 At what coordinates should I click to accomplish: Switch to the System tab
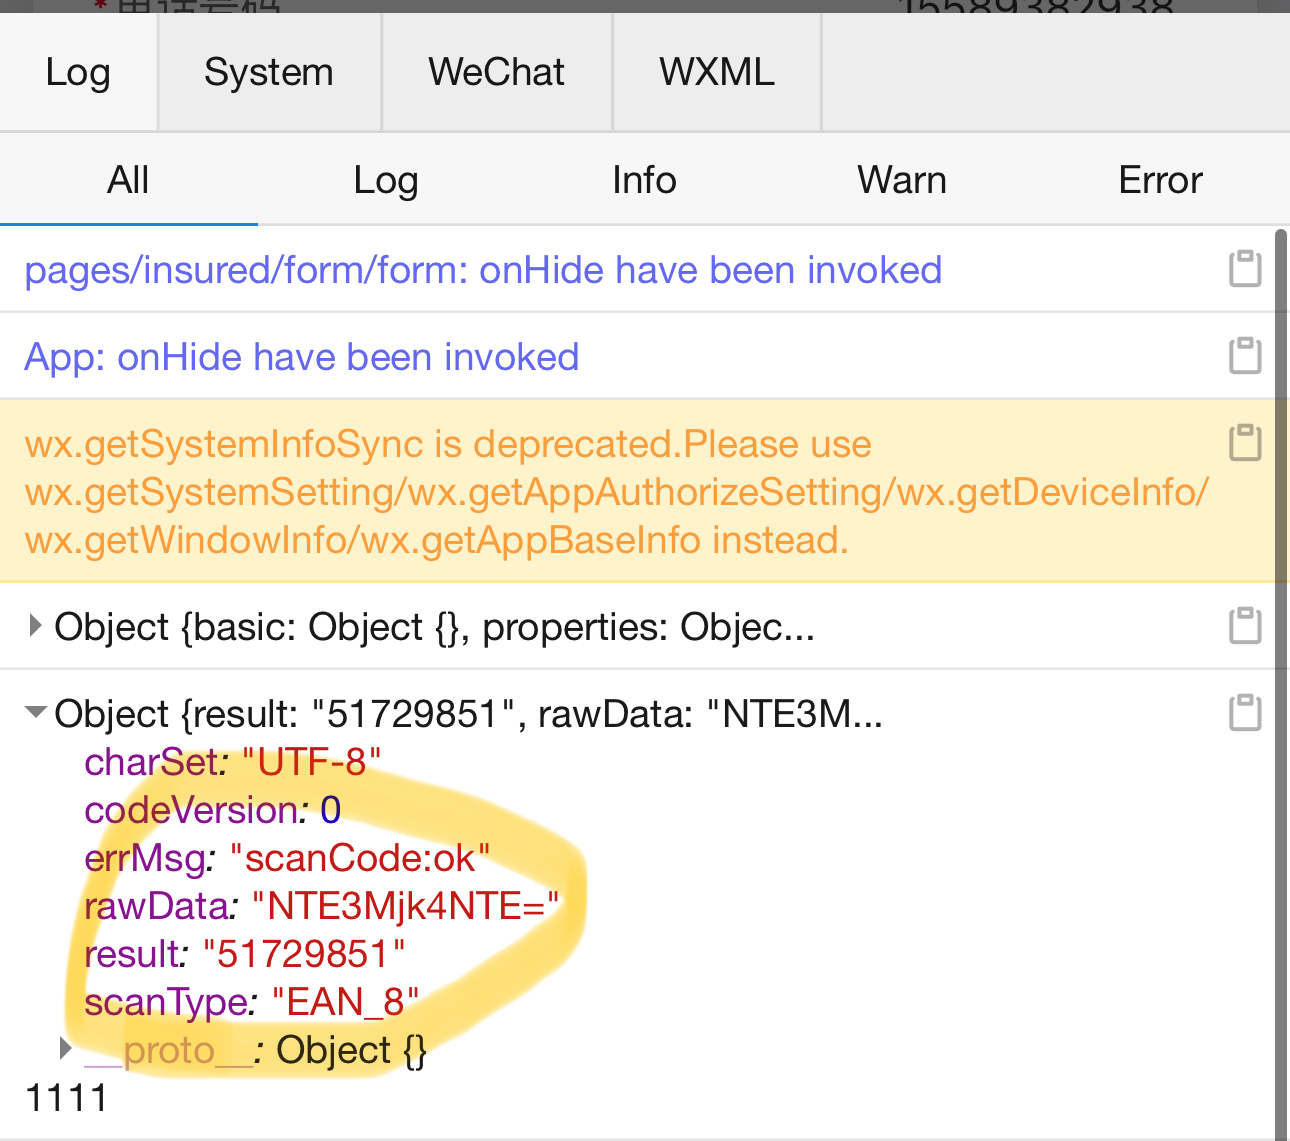point(268,72)
